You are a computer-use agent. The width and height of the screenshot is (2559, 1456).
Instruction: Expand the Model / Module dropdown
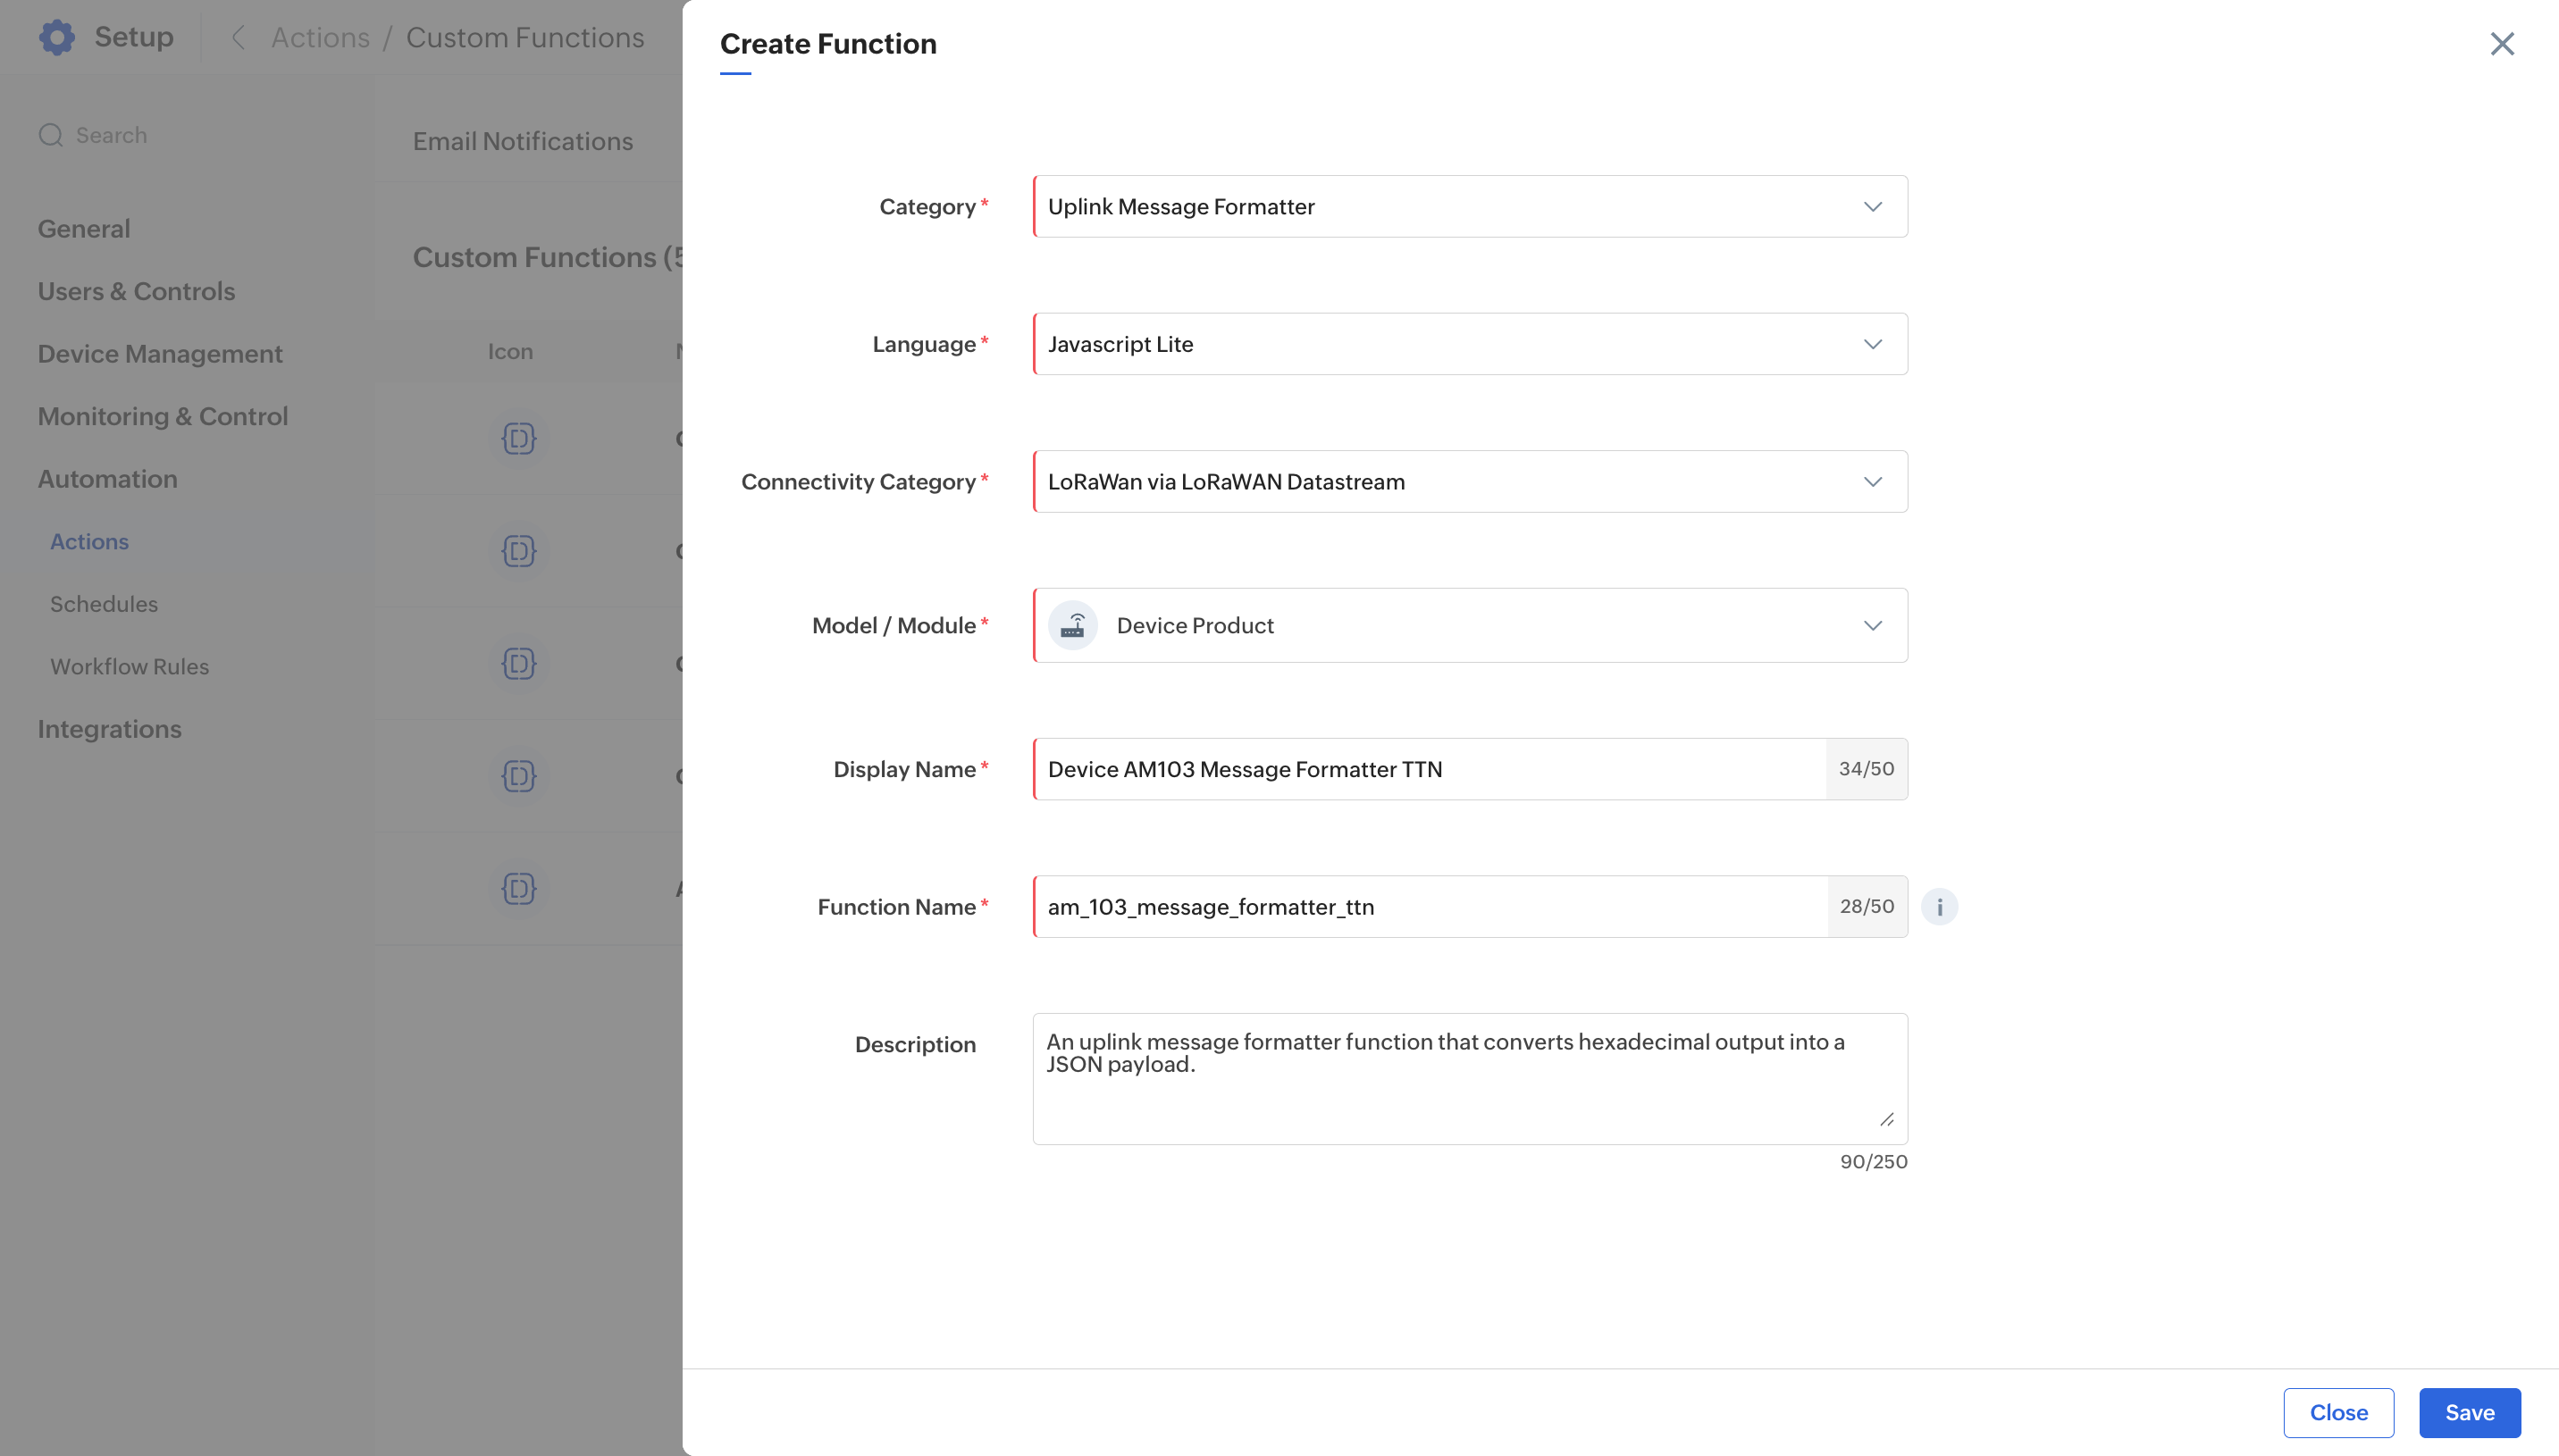pyautogui.click(x=1469, y=625)
